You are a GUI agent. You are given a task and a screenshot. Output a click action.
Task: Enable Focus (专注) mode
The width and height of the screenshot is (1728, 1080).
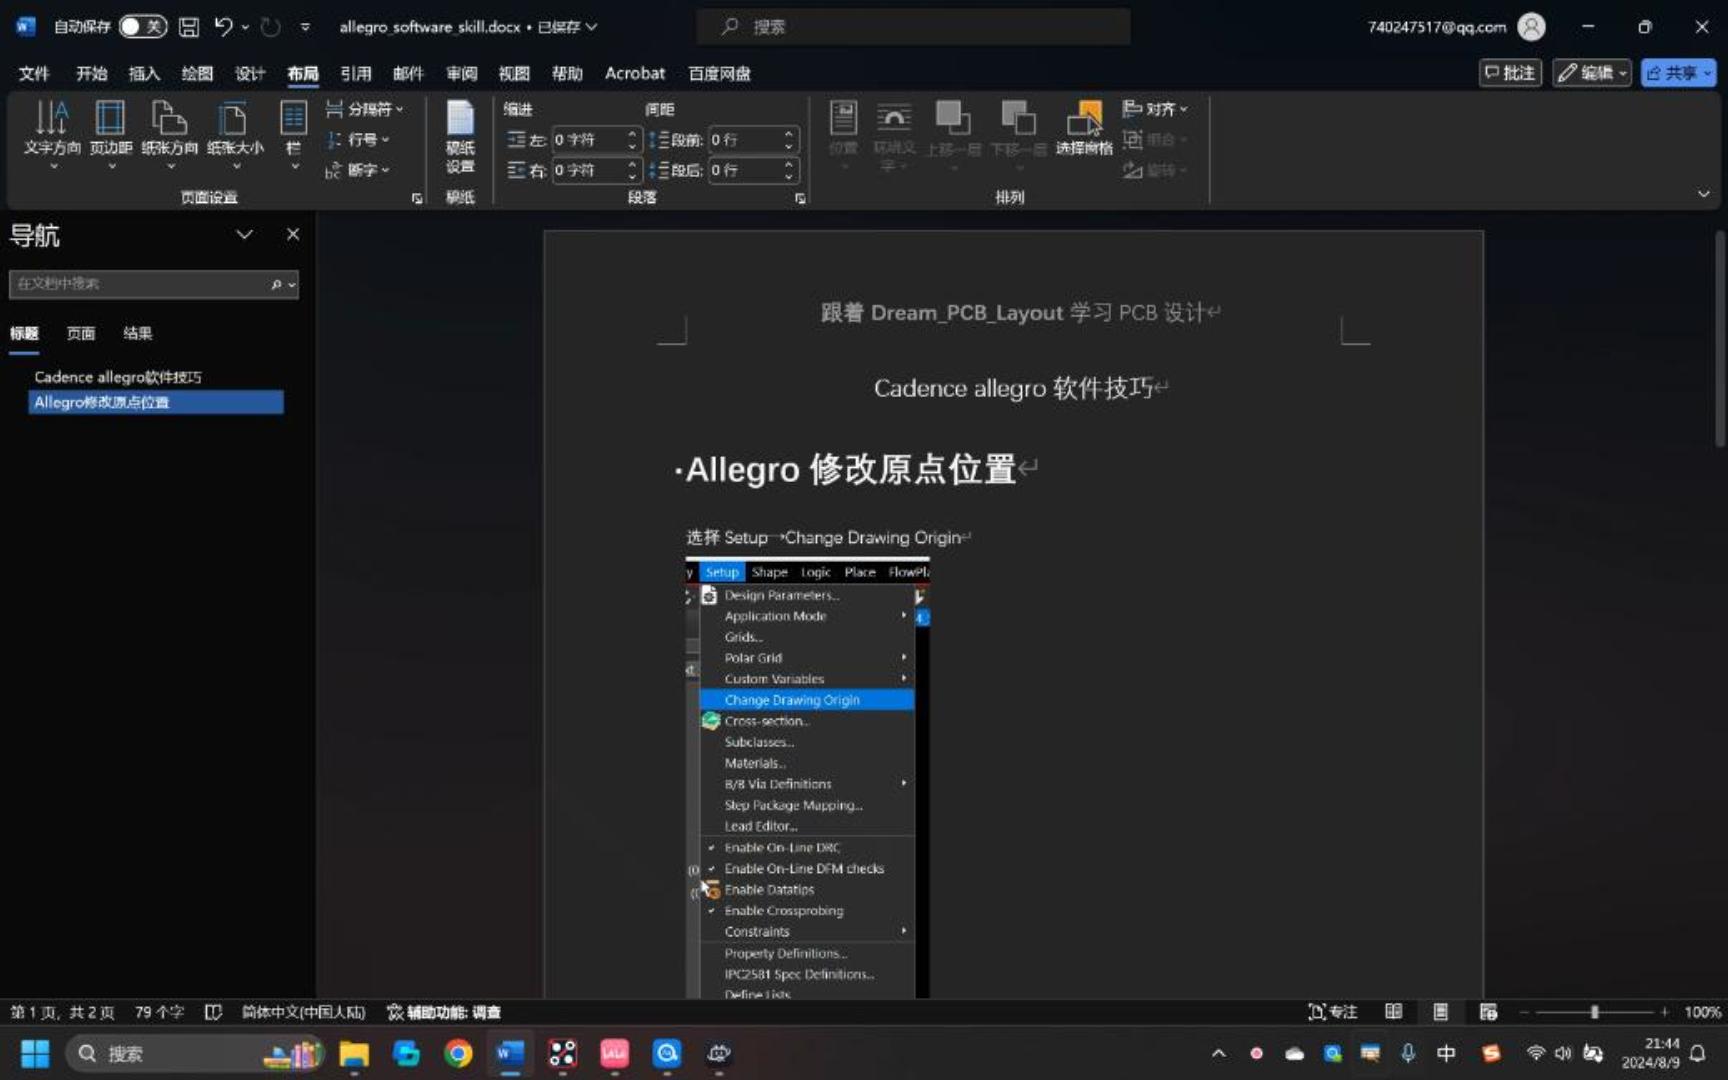click(1333, 1012)
